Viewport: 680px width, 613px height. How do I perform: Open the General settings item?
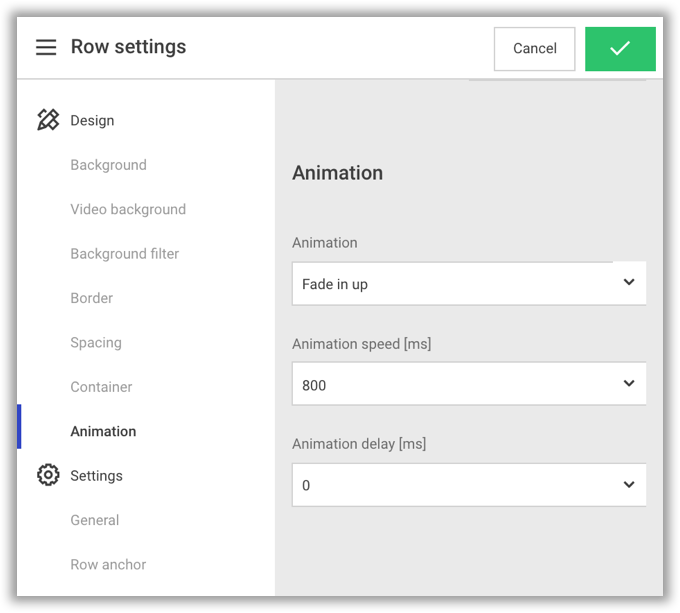click(94, 520)
